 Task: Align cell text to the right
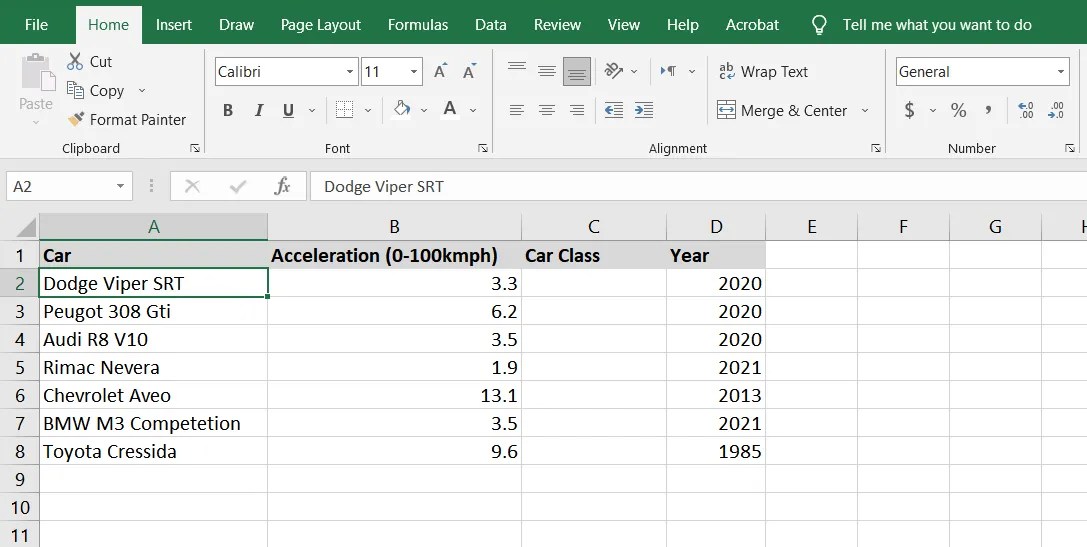[577, 110]
